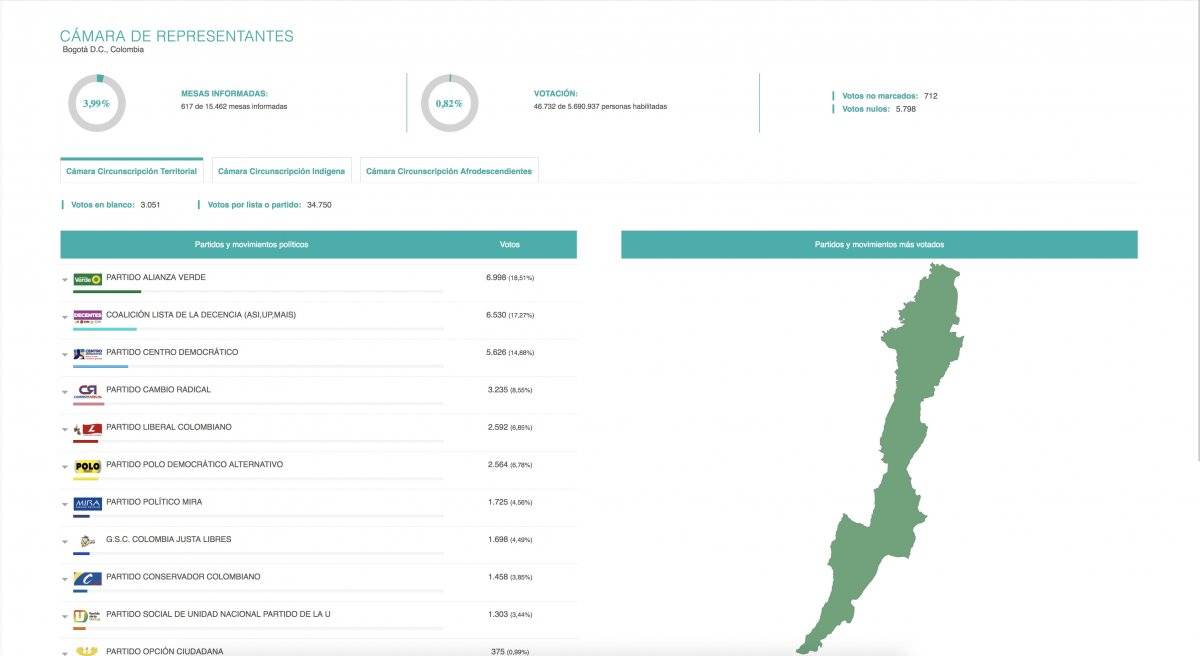
Task: Click the 'VOTACIÓN:' label
Action: pos(556,93)
